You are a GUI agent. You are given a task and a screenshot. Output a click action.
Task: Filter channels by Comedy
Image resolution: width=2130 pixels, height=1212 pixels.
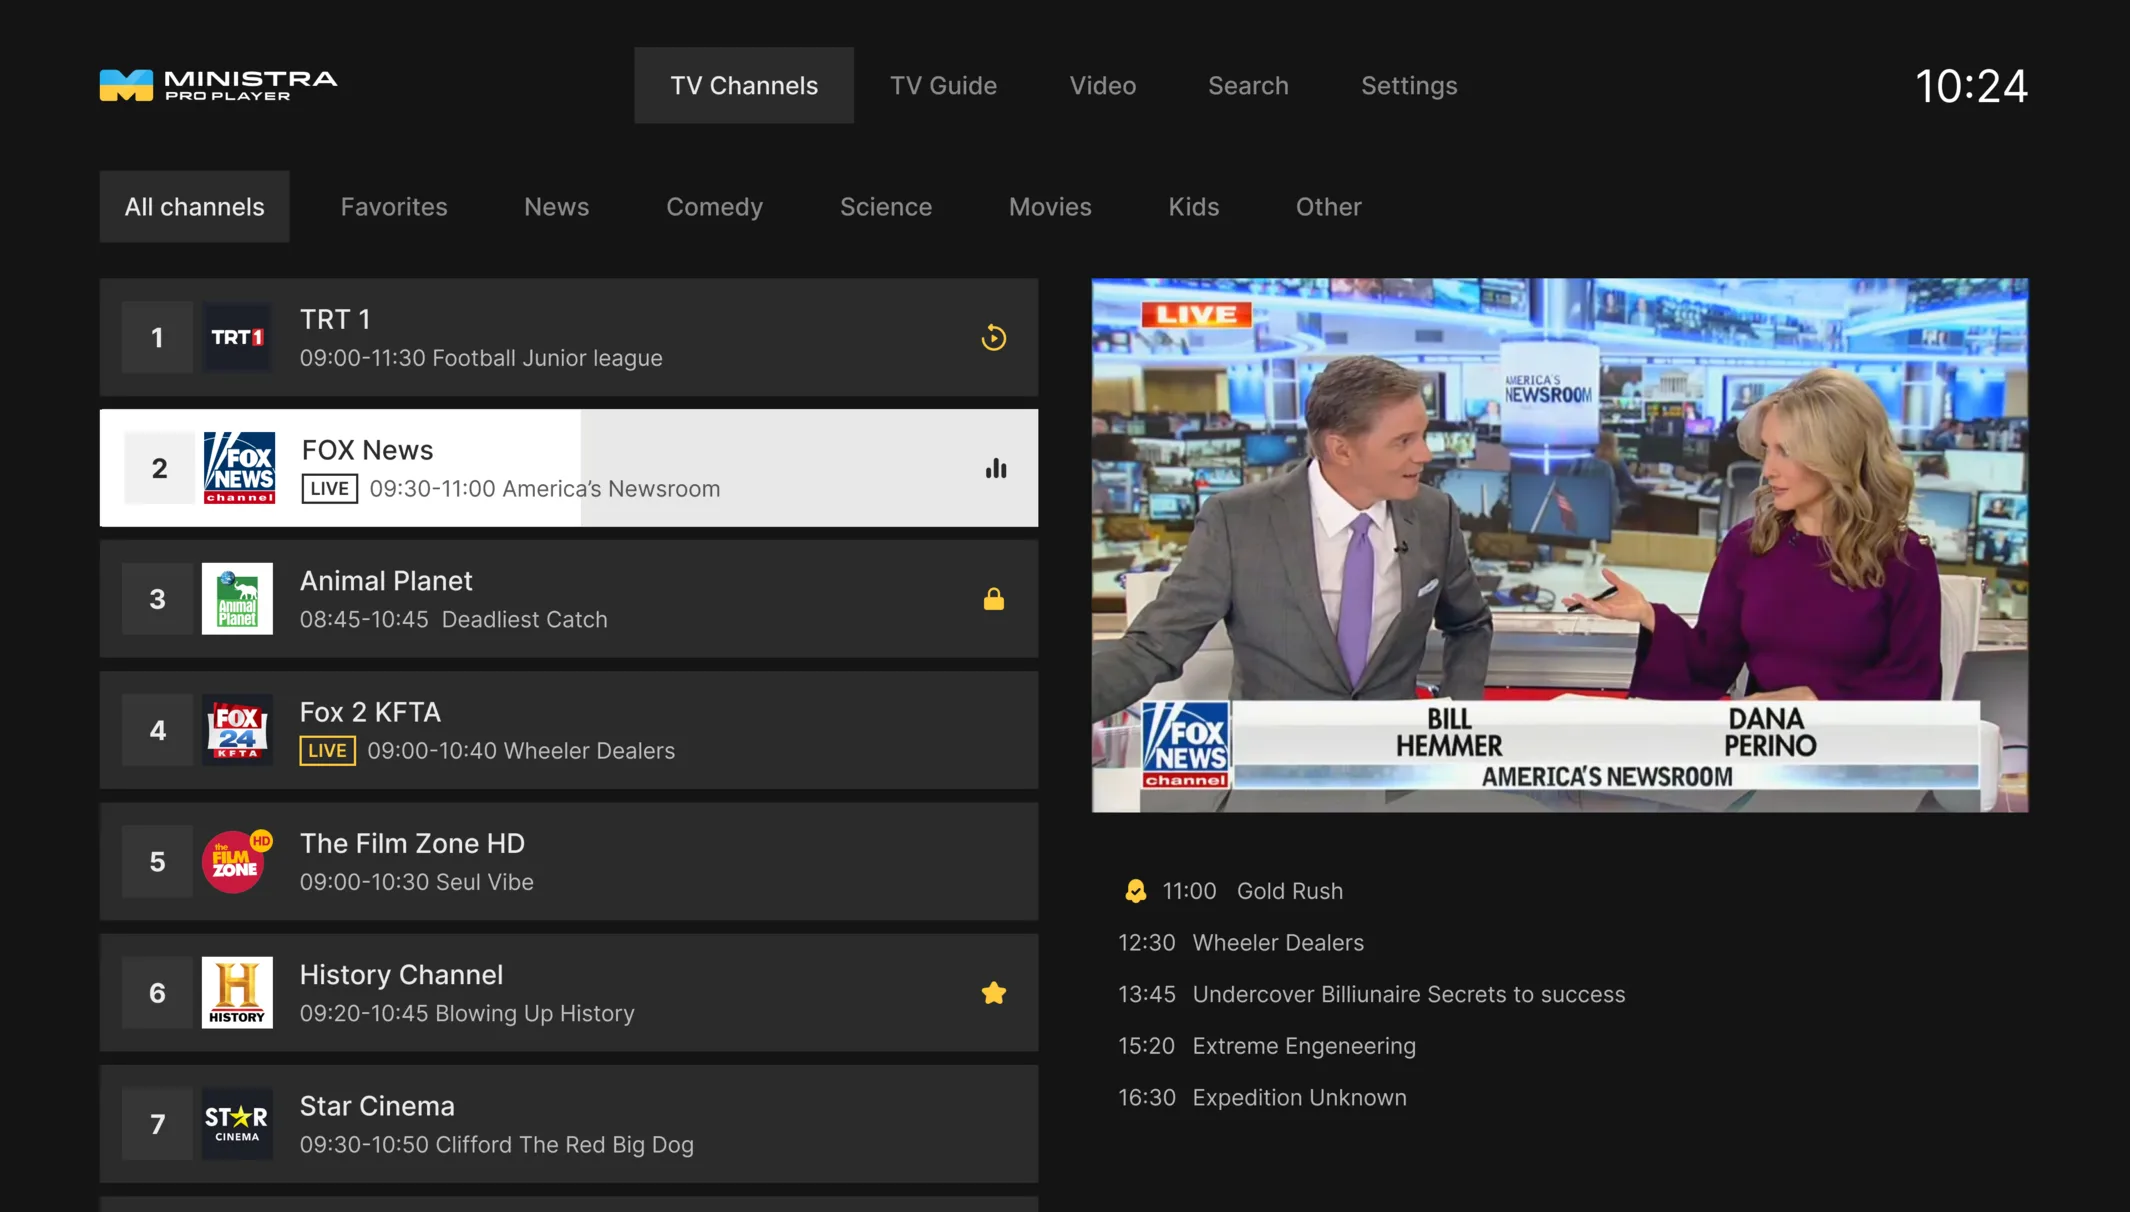pos(715,207)
